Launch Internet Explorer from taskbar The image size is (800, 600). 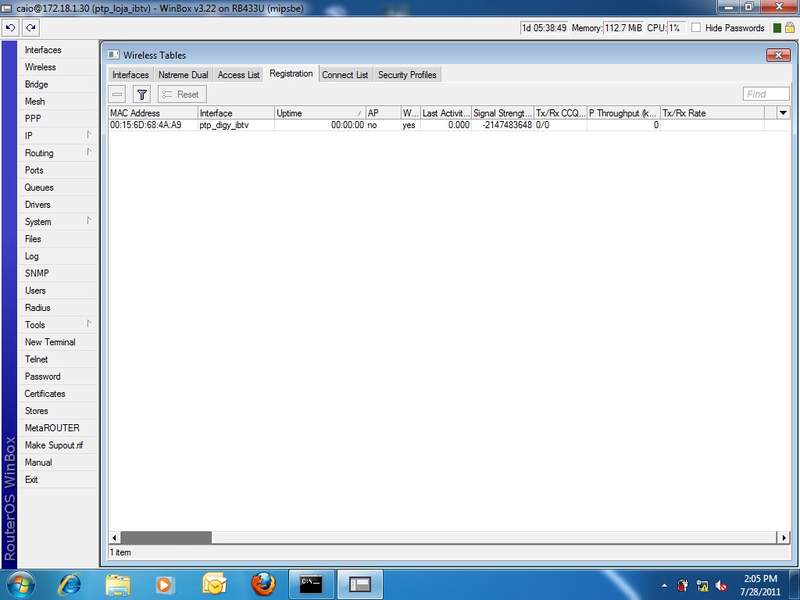tap(69, 585)
